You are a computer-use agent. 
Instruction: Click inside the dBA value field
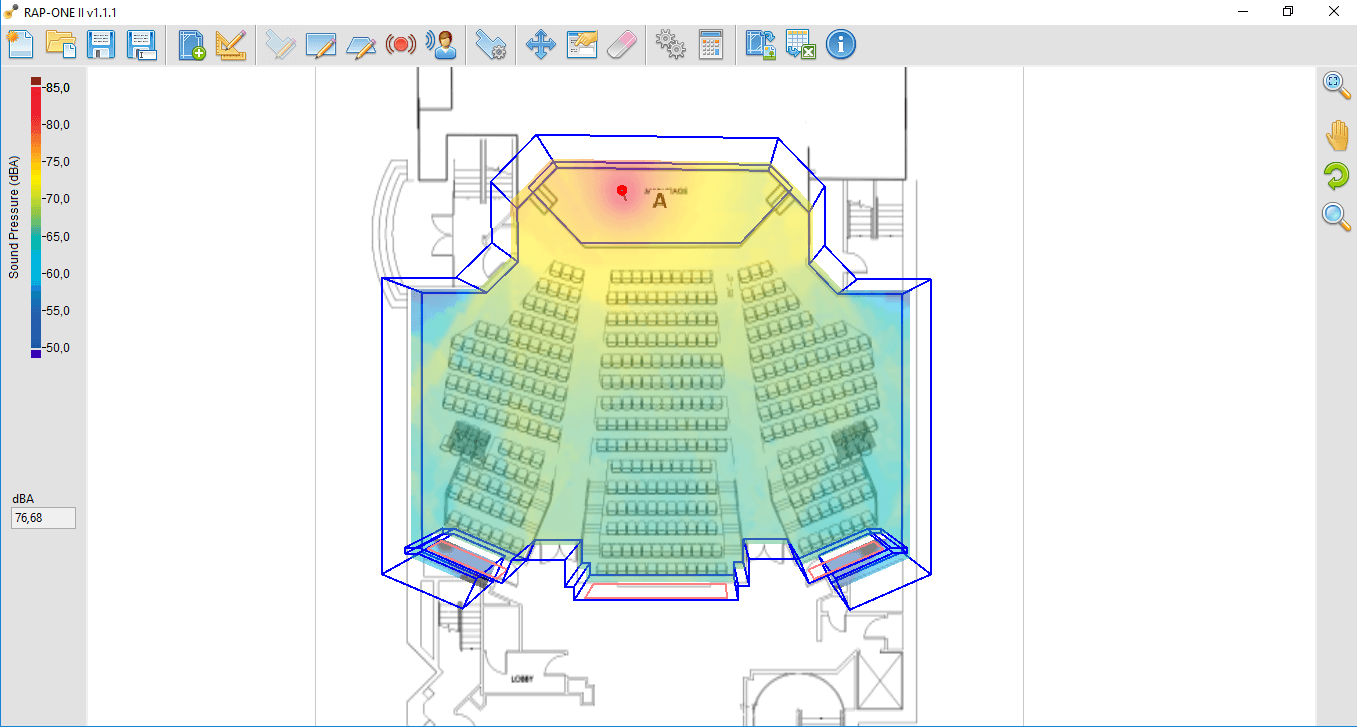coord(43,517)
